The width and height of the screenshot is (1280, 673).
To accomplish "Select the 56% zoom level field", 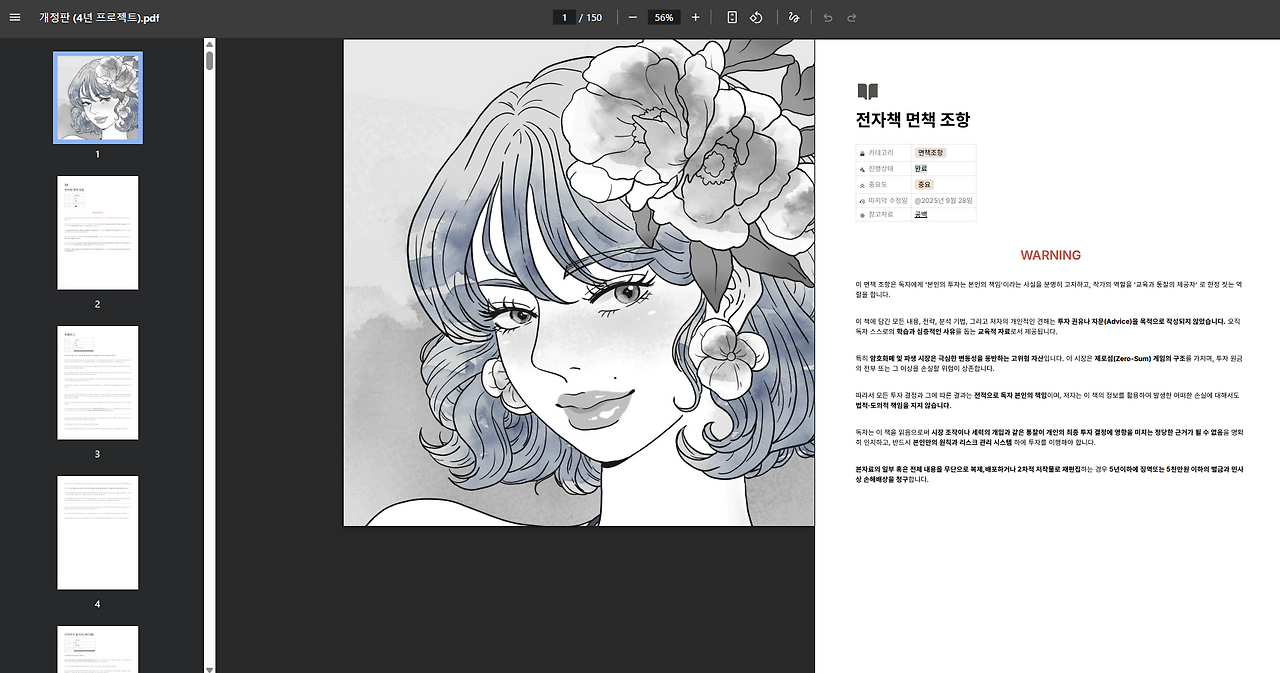I will (663, 17).
